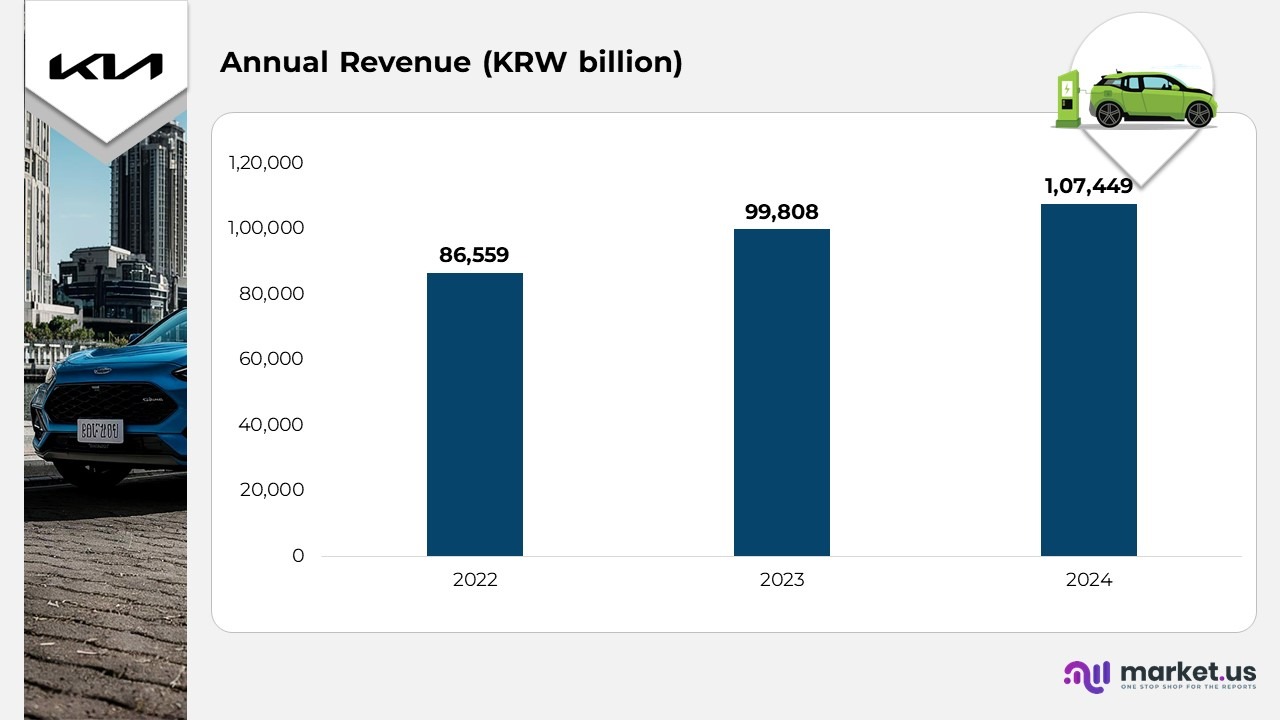Click the 1,07,449 data label
The image size is (1280, 720).
[x=1089, y=186]
